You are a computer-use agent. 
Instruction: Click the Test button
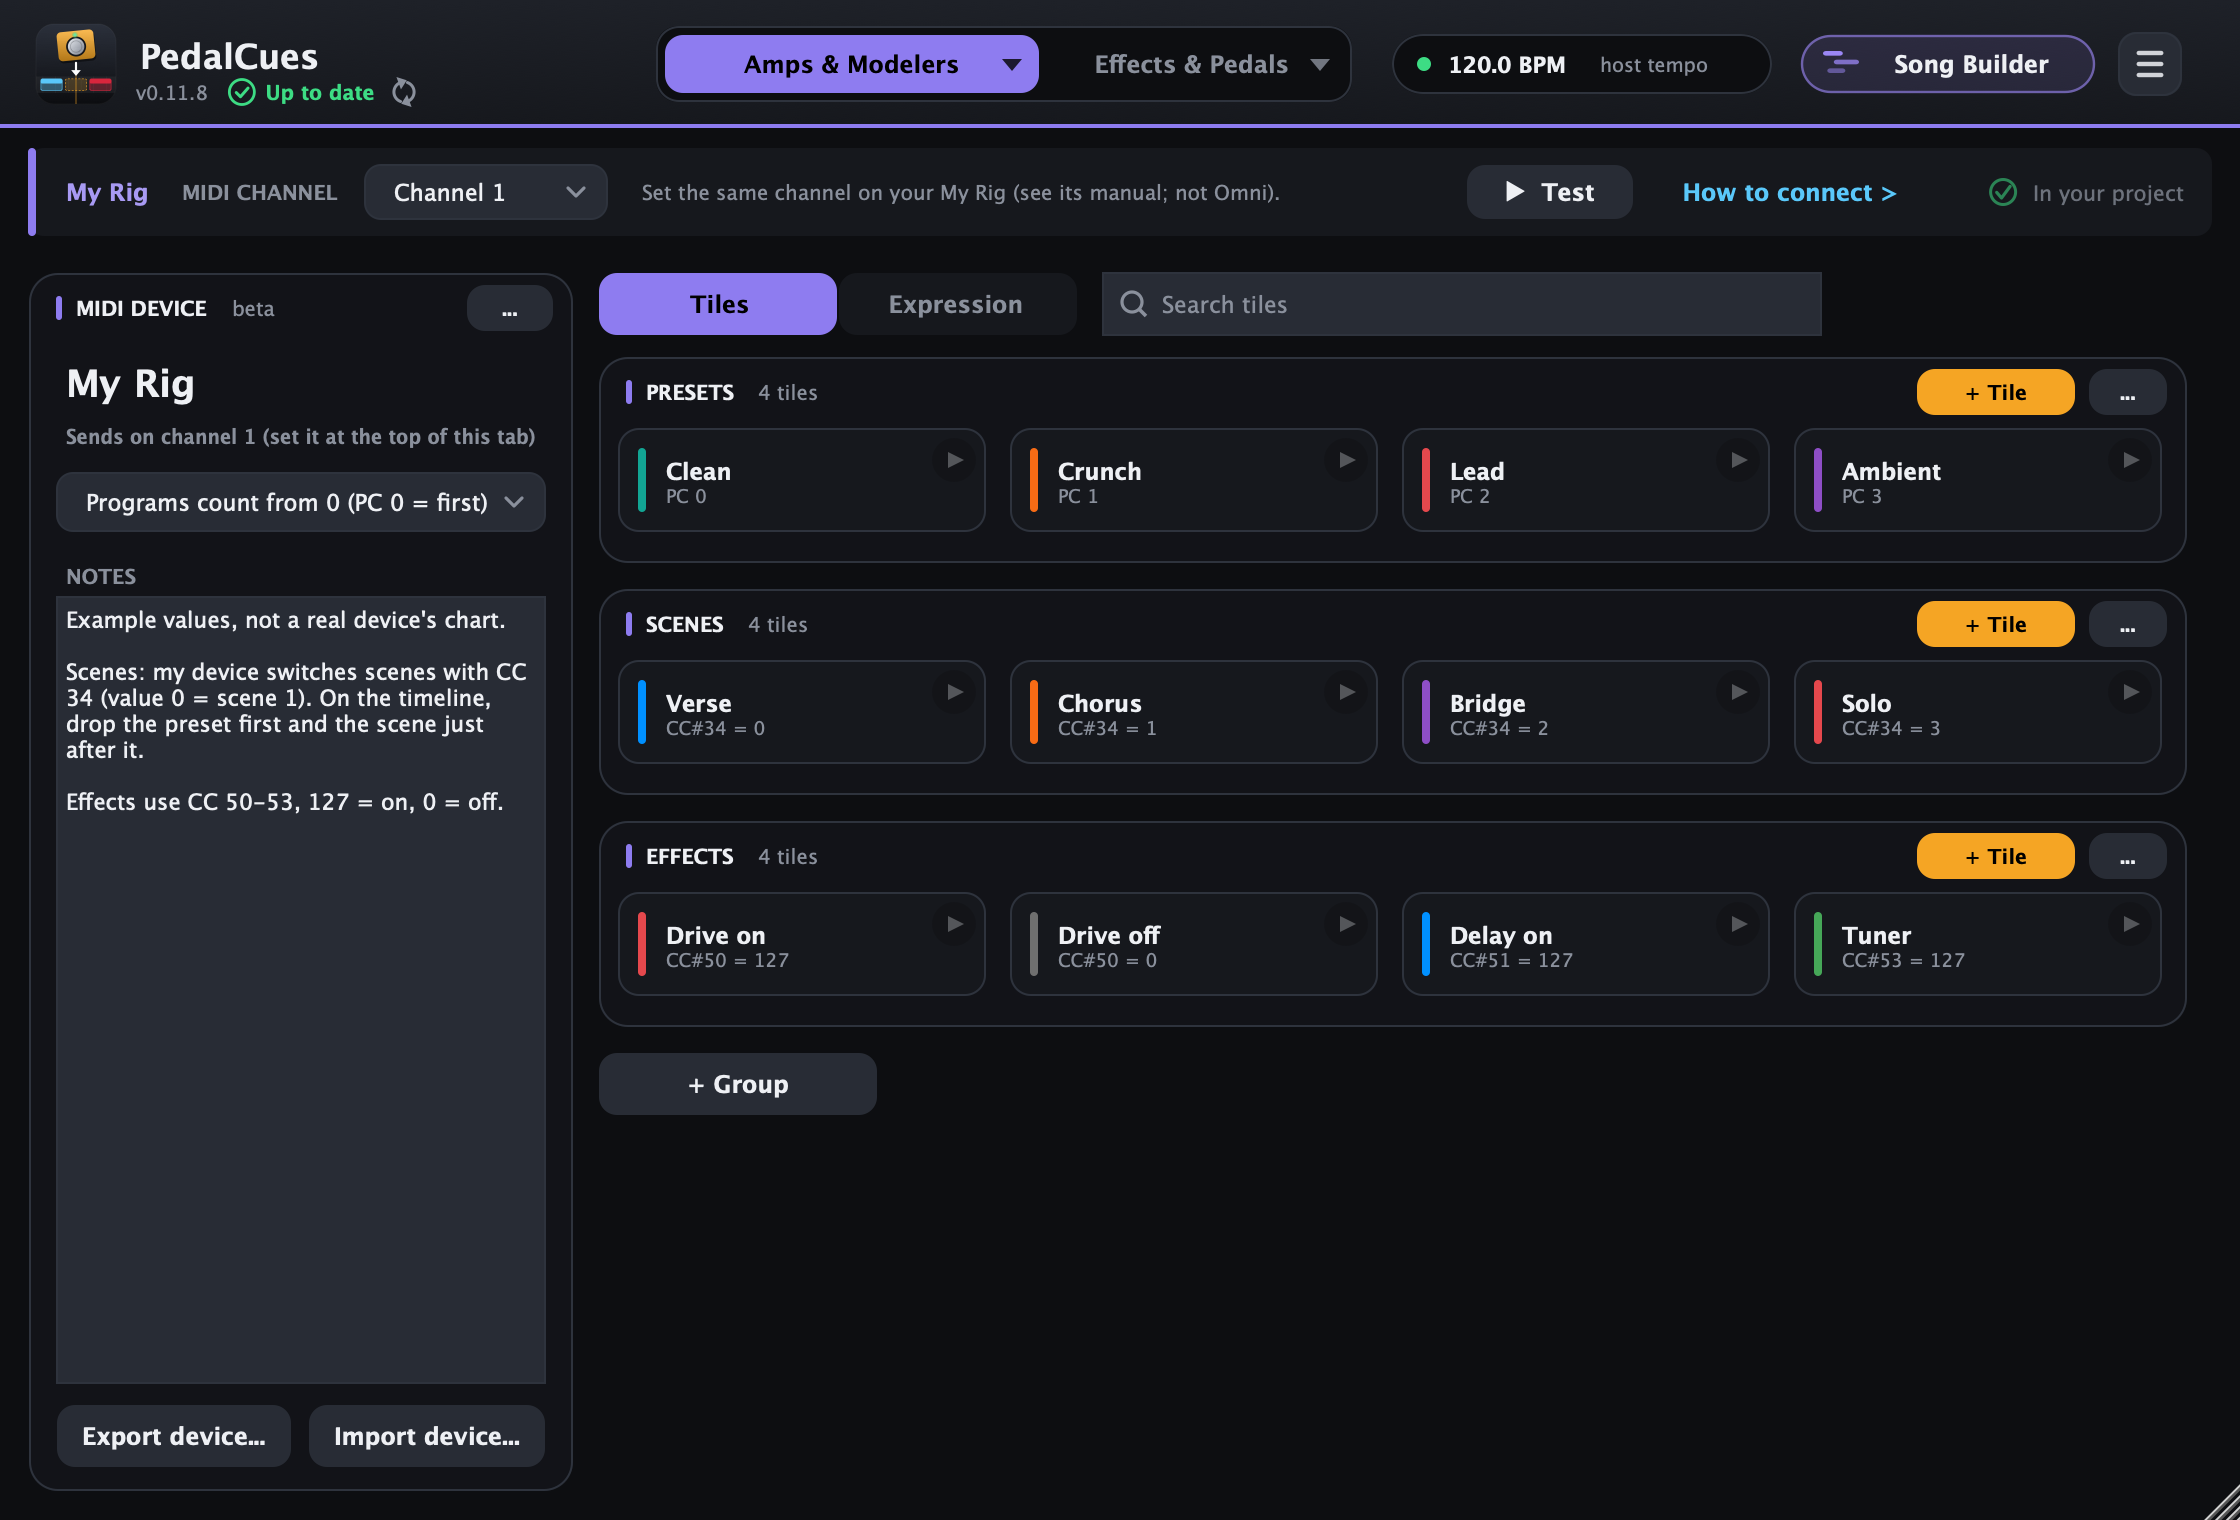[1549, 192]
